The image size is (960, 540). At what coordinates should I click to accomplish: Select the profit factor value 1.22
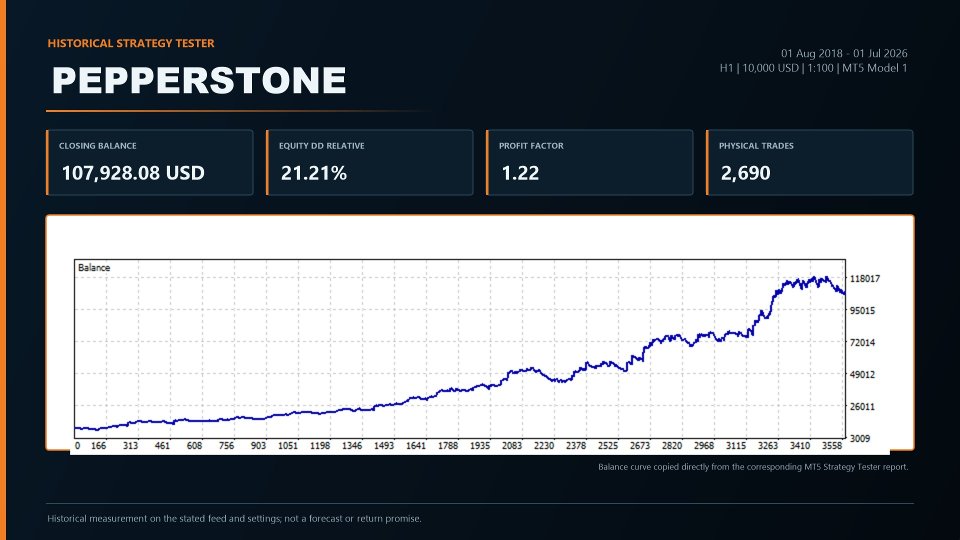(520, 173)
